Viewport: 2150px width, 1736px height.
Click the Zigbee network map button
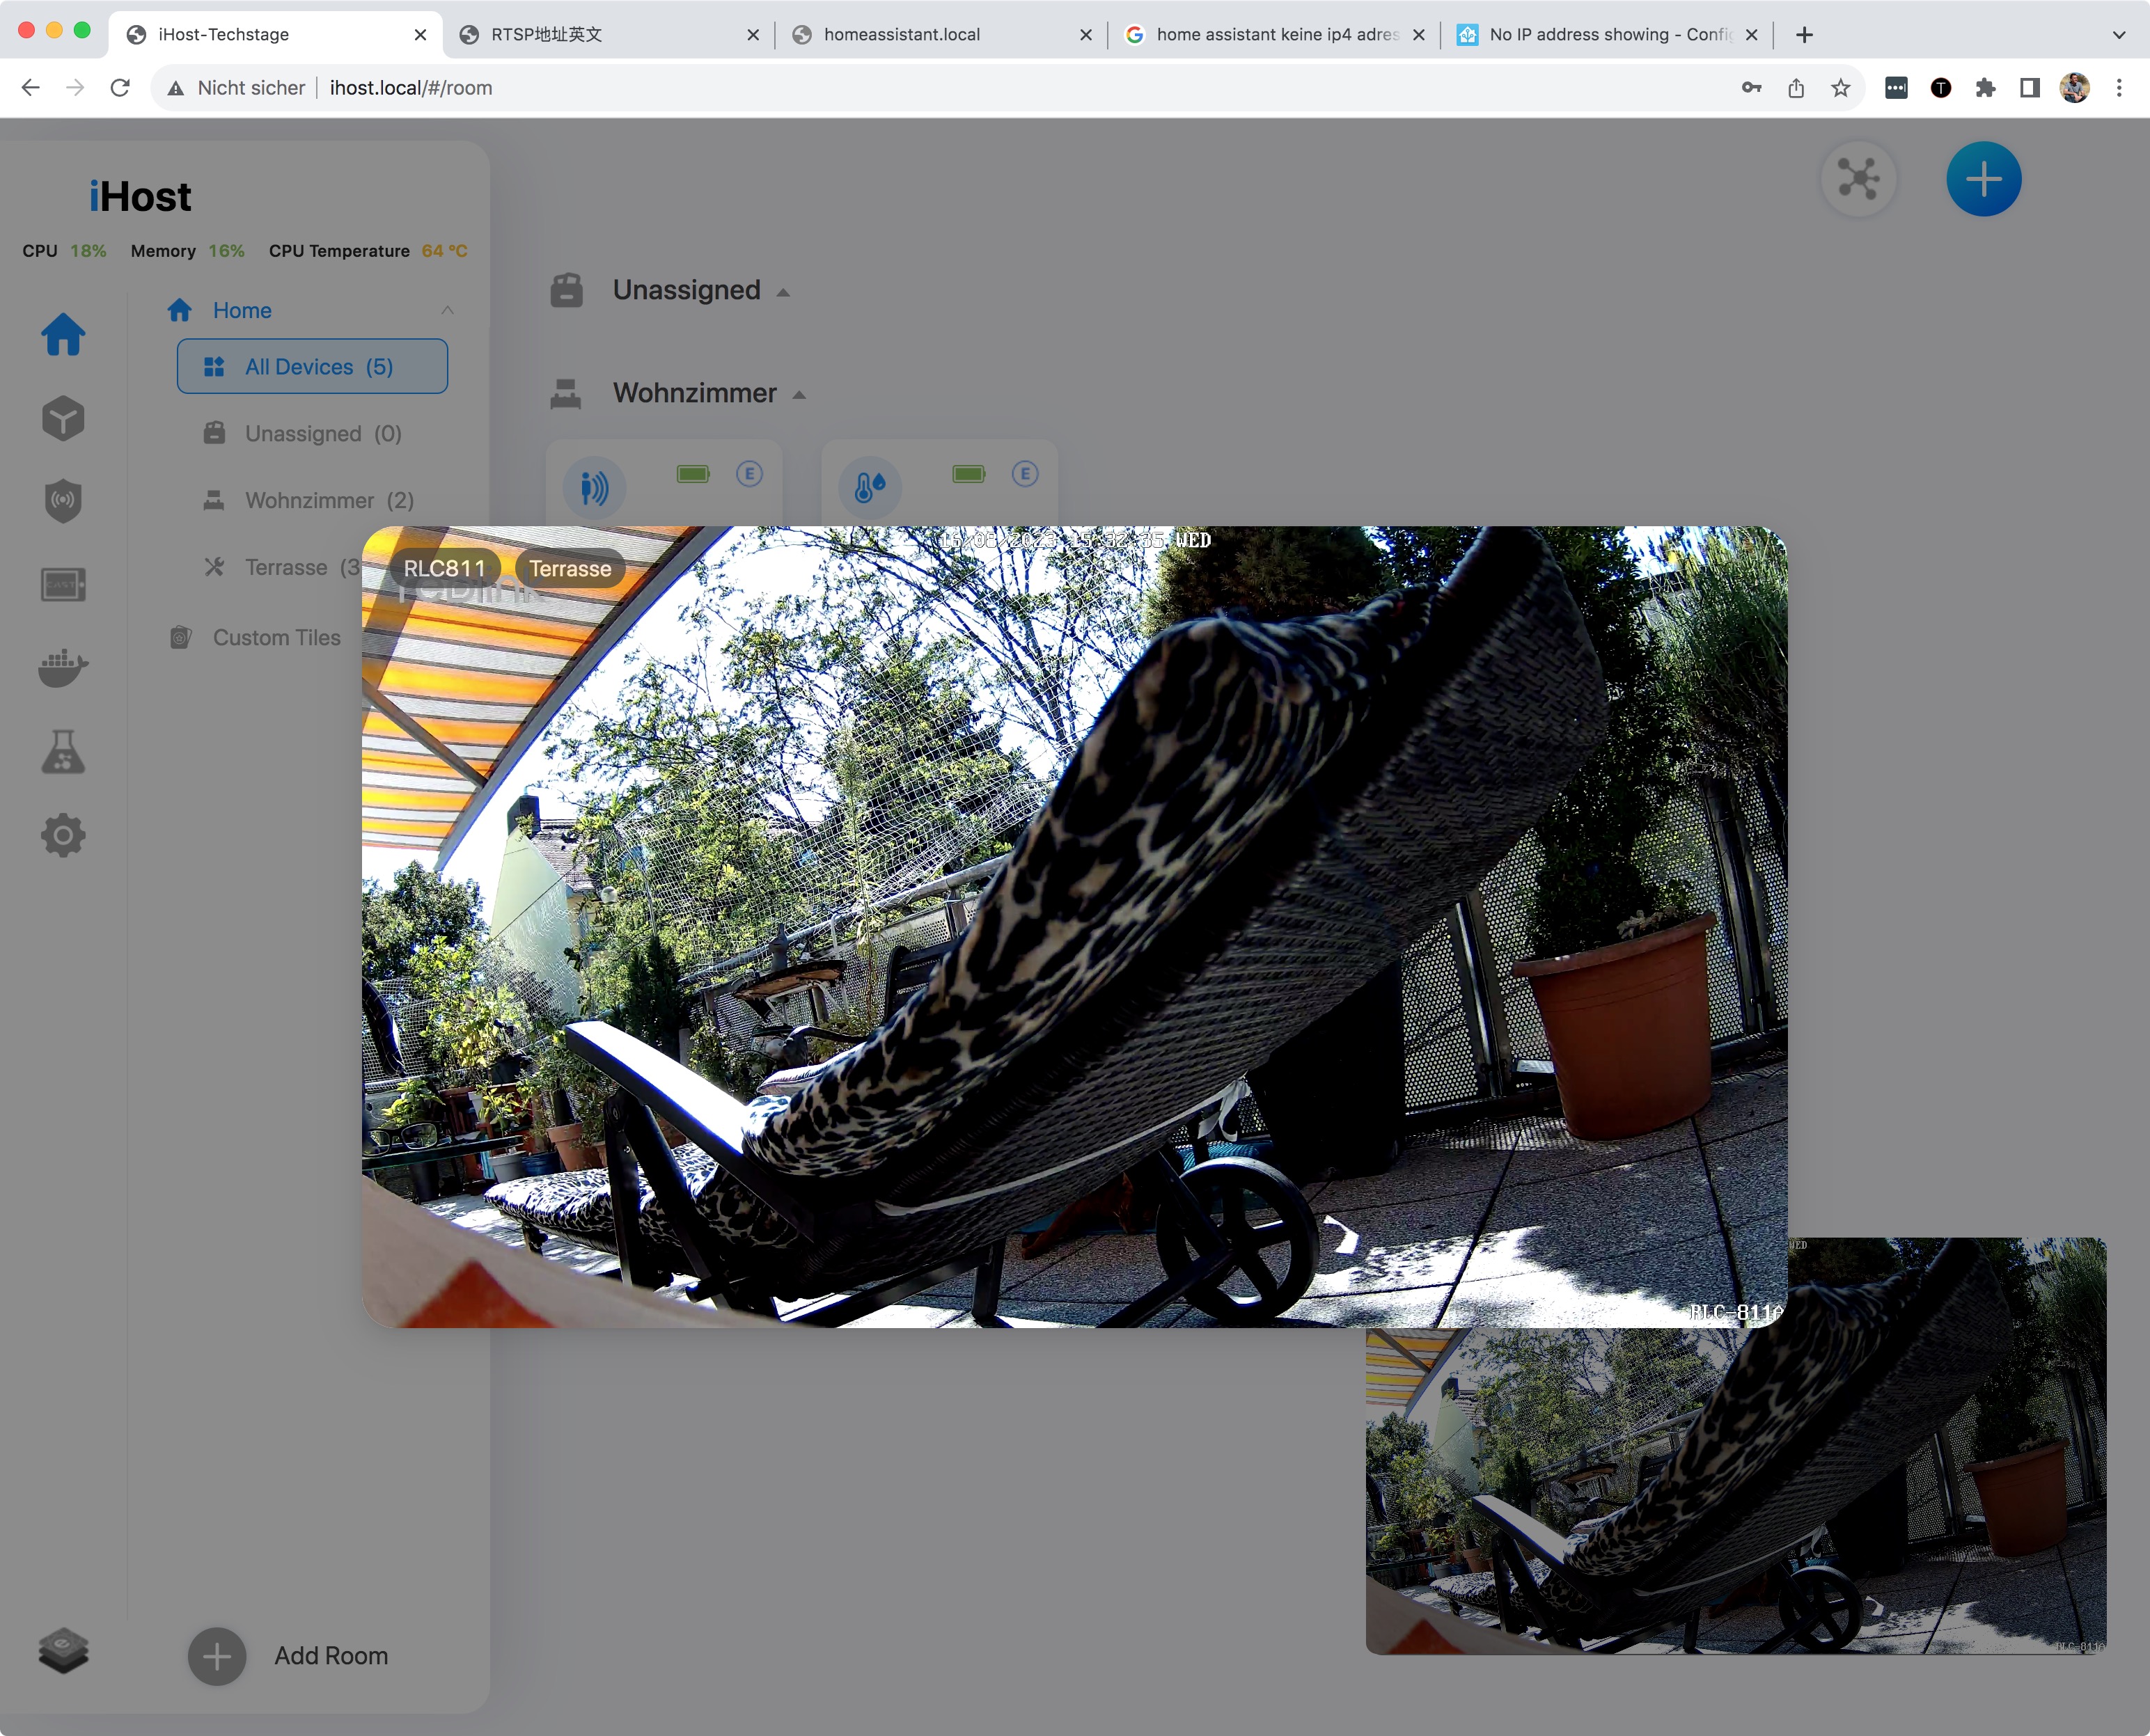click(x=1858, y=180)
